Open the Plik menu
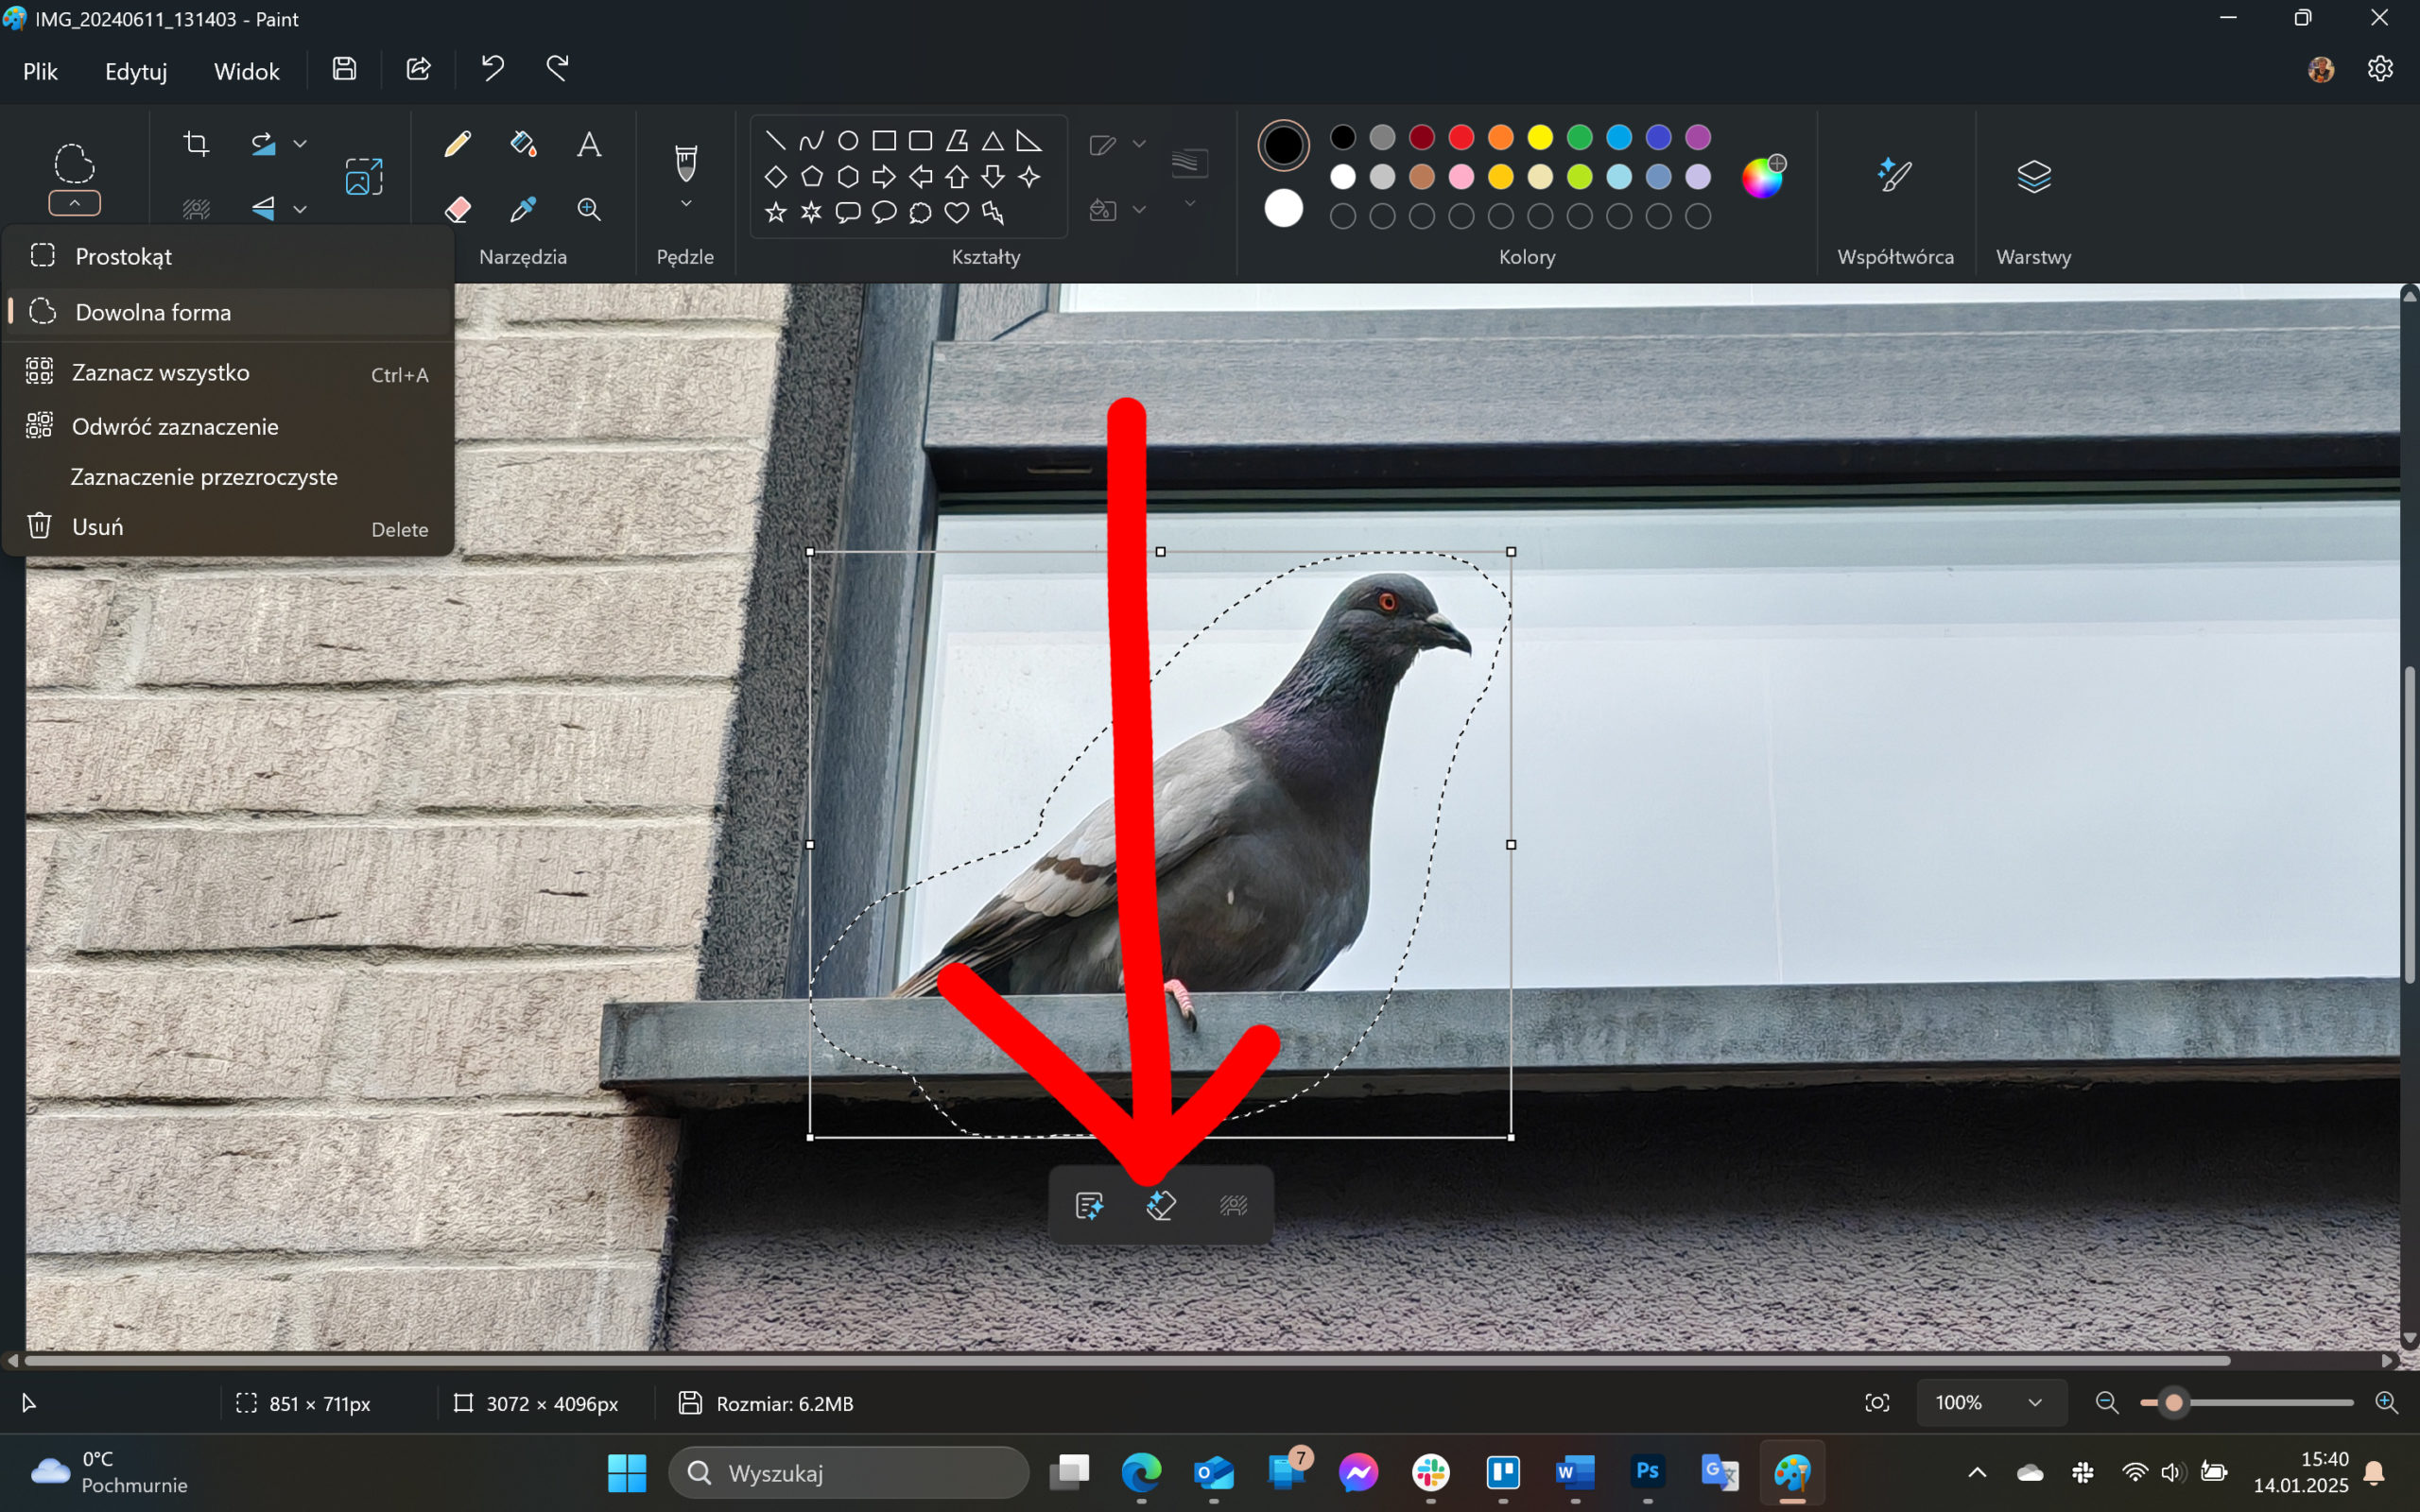The width and height of the screenshot is (2420, 1512). tap(41, 71)
